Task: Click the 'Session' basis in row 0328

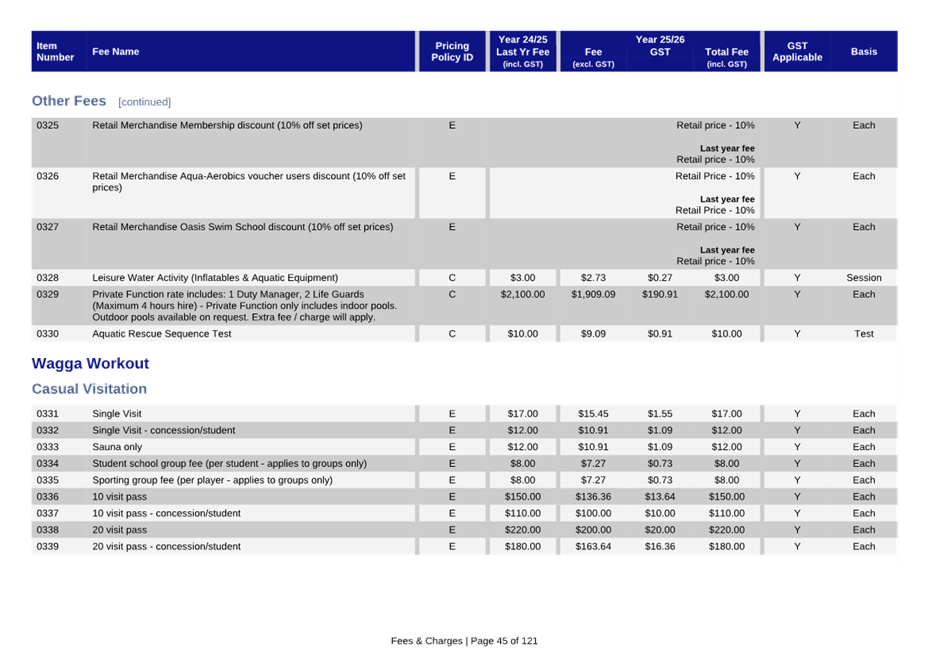Action: pyautogui.click(x=864, y=278)
